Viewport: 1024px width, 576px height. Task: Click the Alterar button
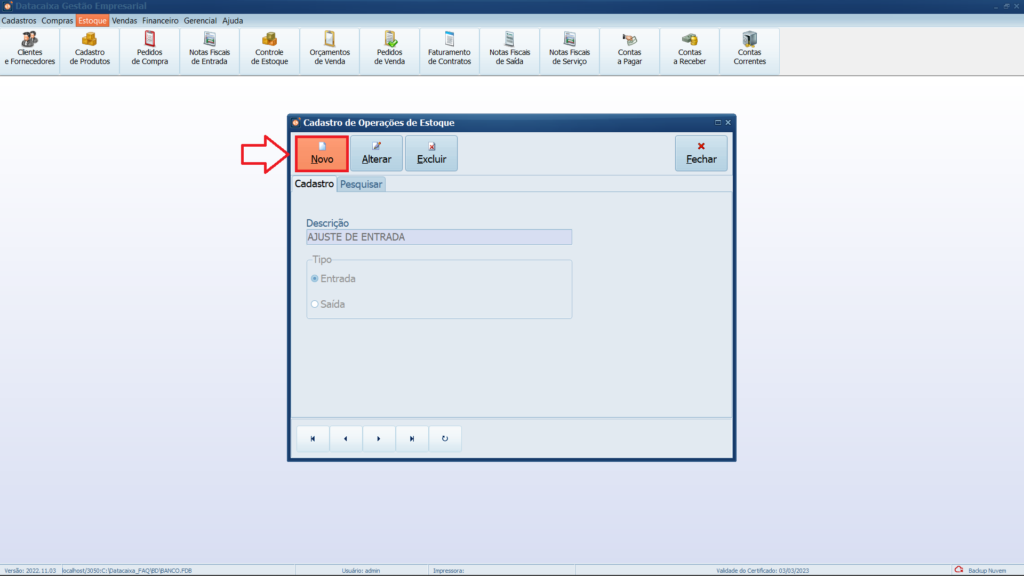pos(376,153)
